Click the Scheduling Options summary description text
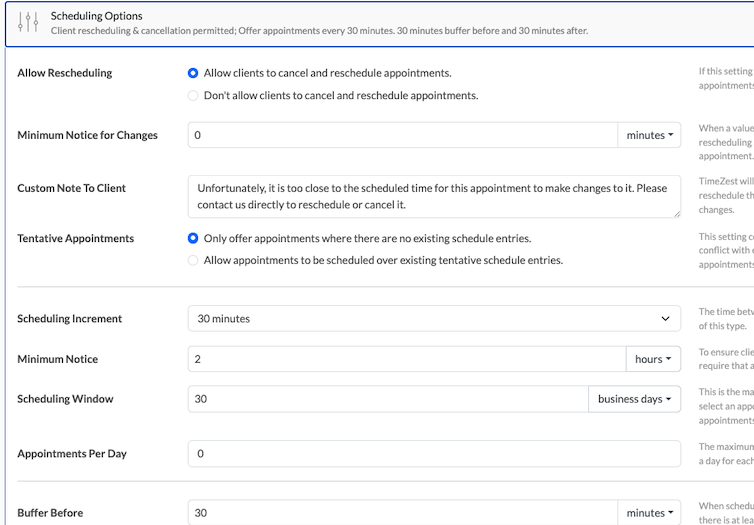The image size is (754, 525). (320, 31)
